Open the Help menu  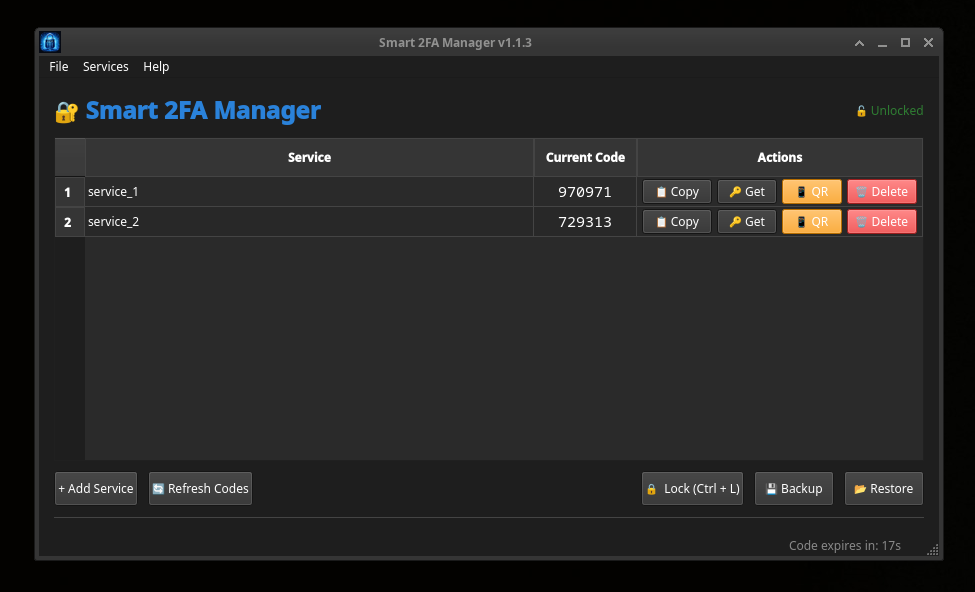(156, 67)
